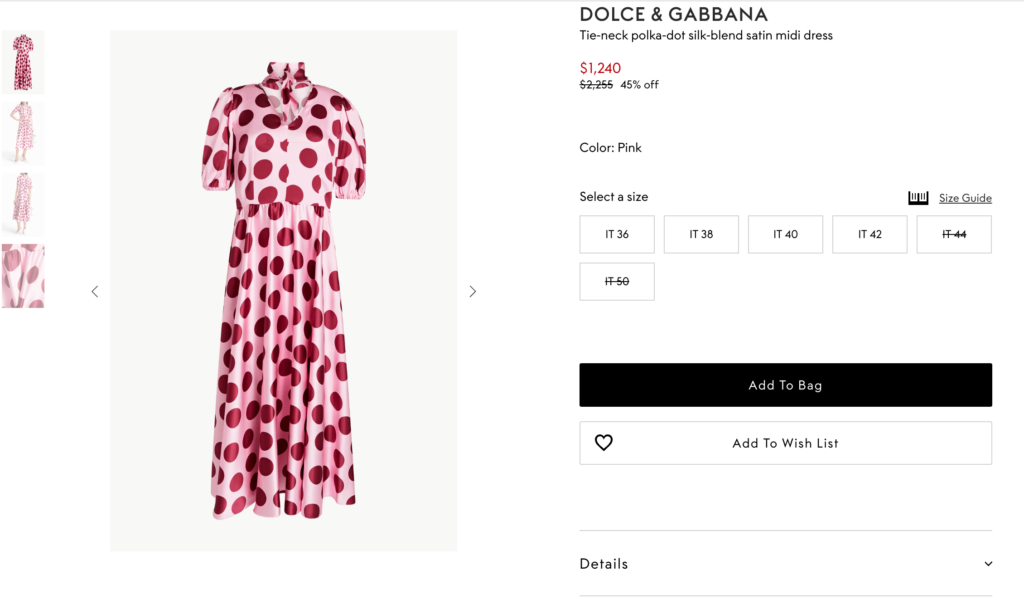
Task: Click the crossed-out IT 44 size
Action: (x=953, y=234)
